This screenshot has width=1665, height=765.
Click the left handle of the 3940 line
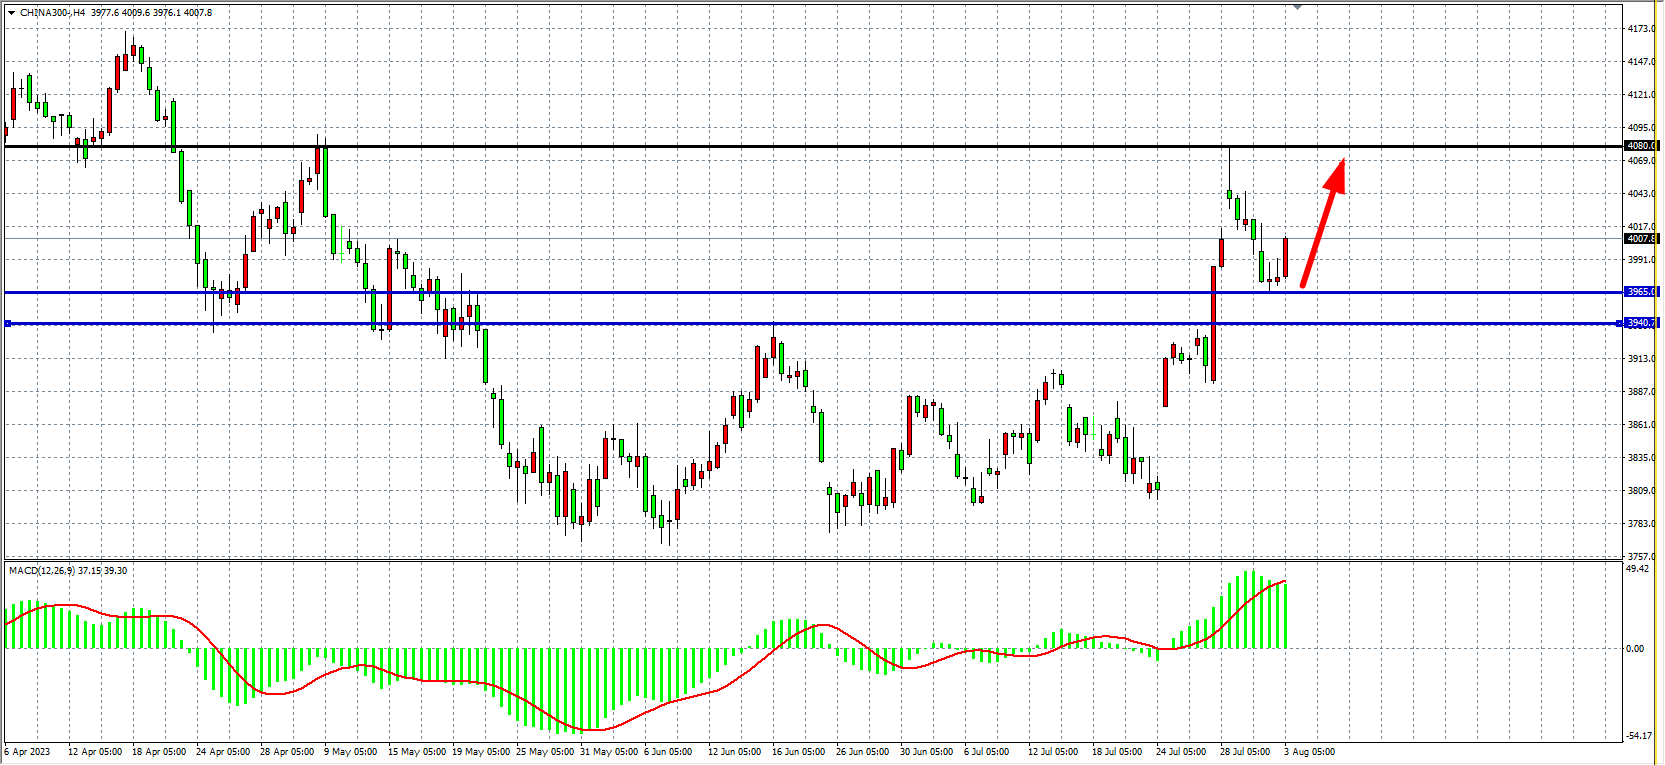[8, 323]
